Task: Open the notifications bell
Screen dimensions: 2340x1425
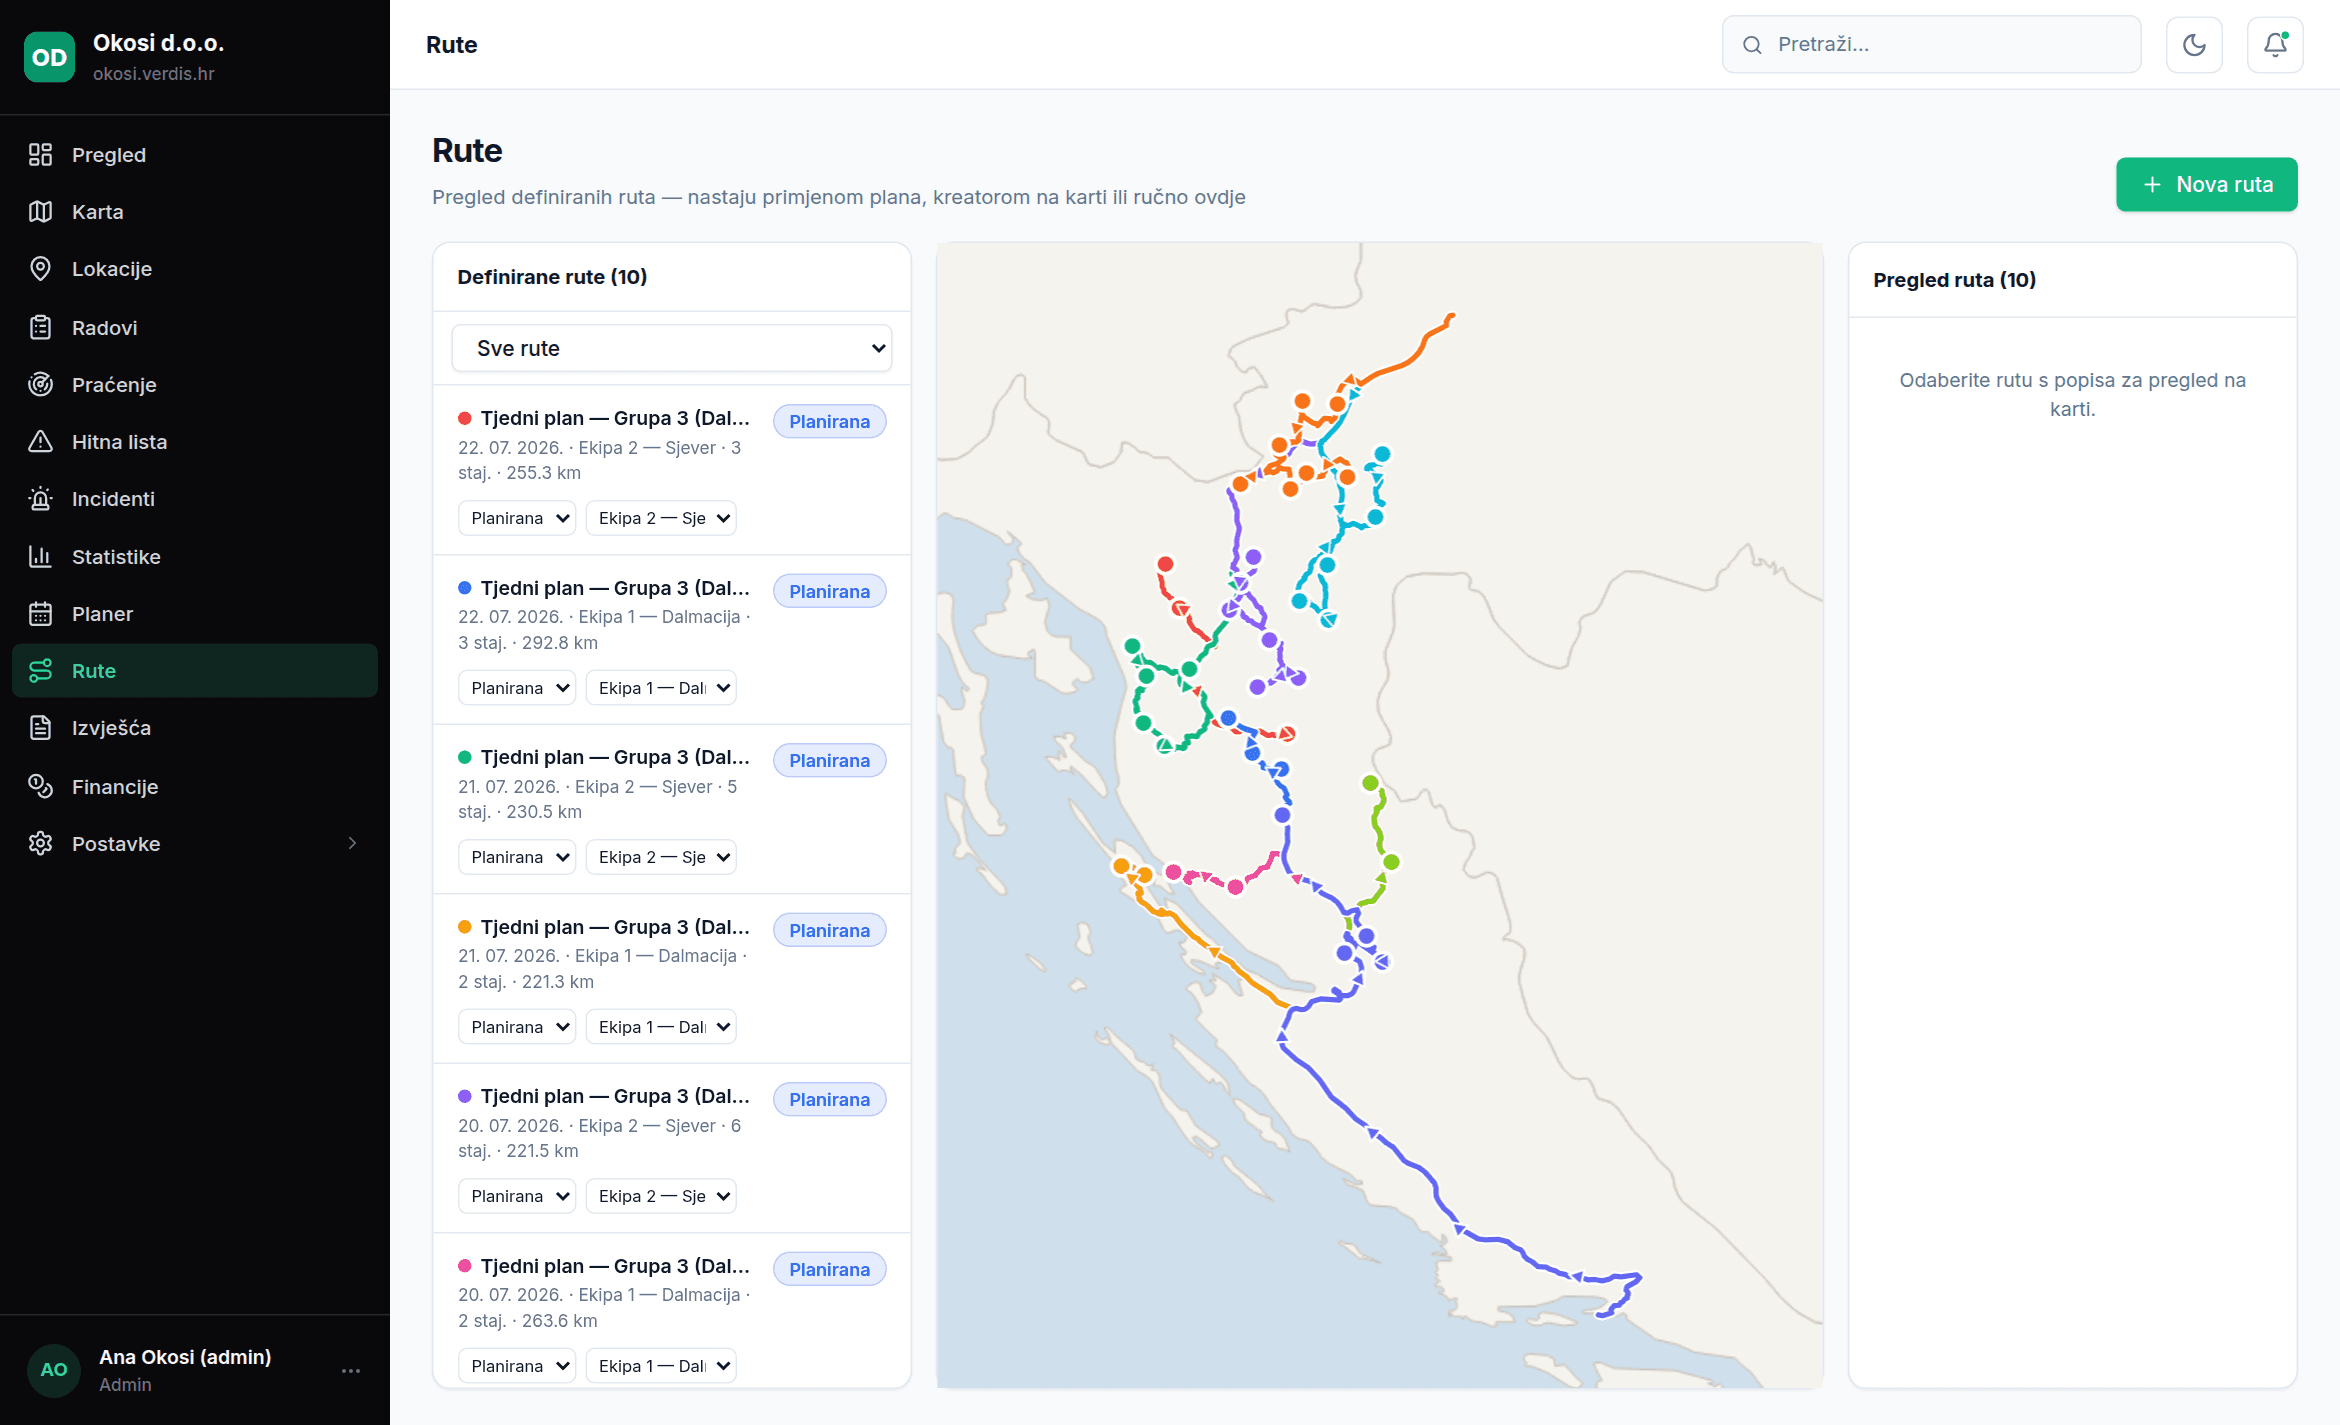Action: 2275,45
